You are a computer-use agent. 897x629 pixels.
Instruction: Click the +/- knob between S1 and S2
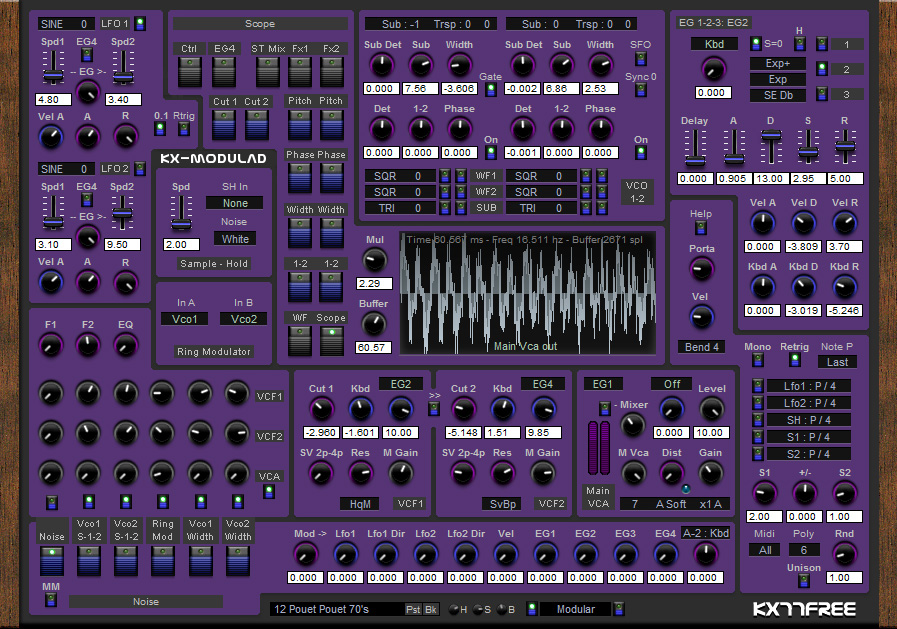coord(804,493)
